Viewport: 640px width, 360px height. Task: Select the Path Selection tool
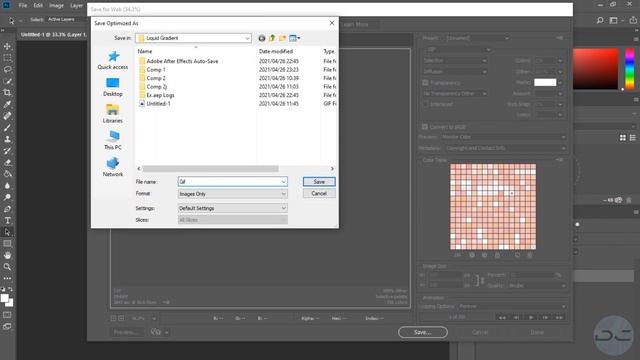7,232
